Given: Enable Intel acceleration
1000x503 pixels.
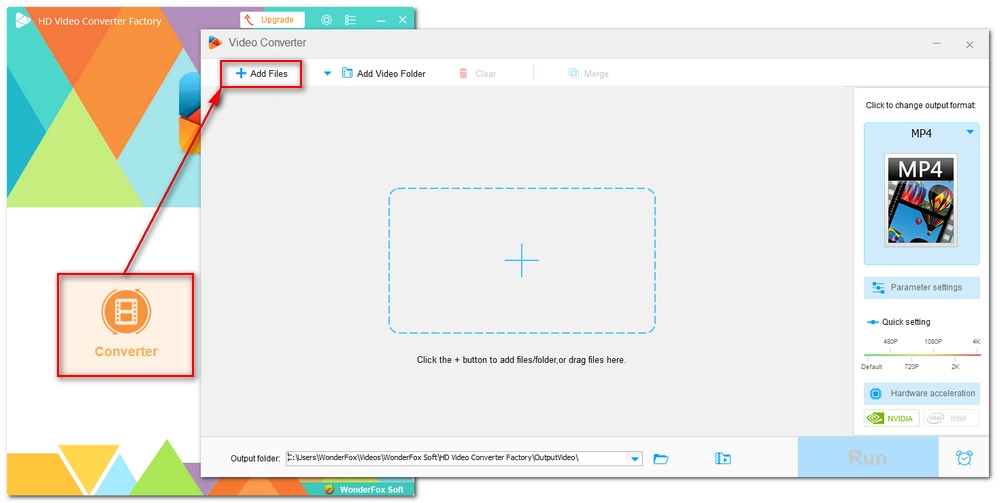Looking at the screenshot, I should coord(950,418).
